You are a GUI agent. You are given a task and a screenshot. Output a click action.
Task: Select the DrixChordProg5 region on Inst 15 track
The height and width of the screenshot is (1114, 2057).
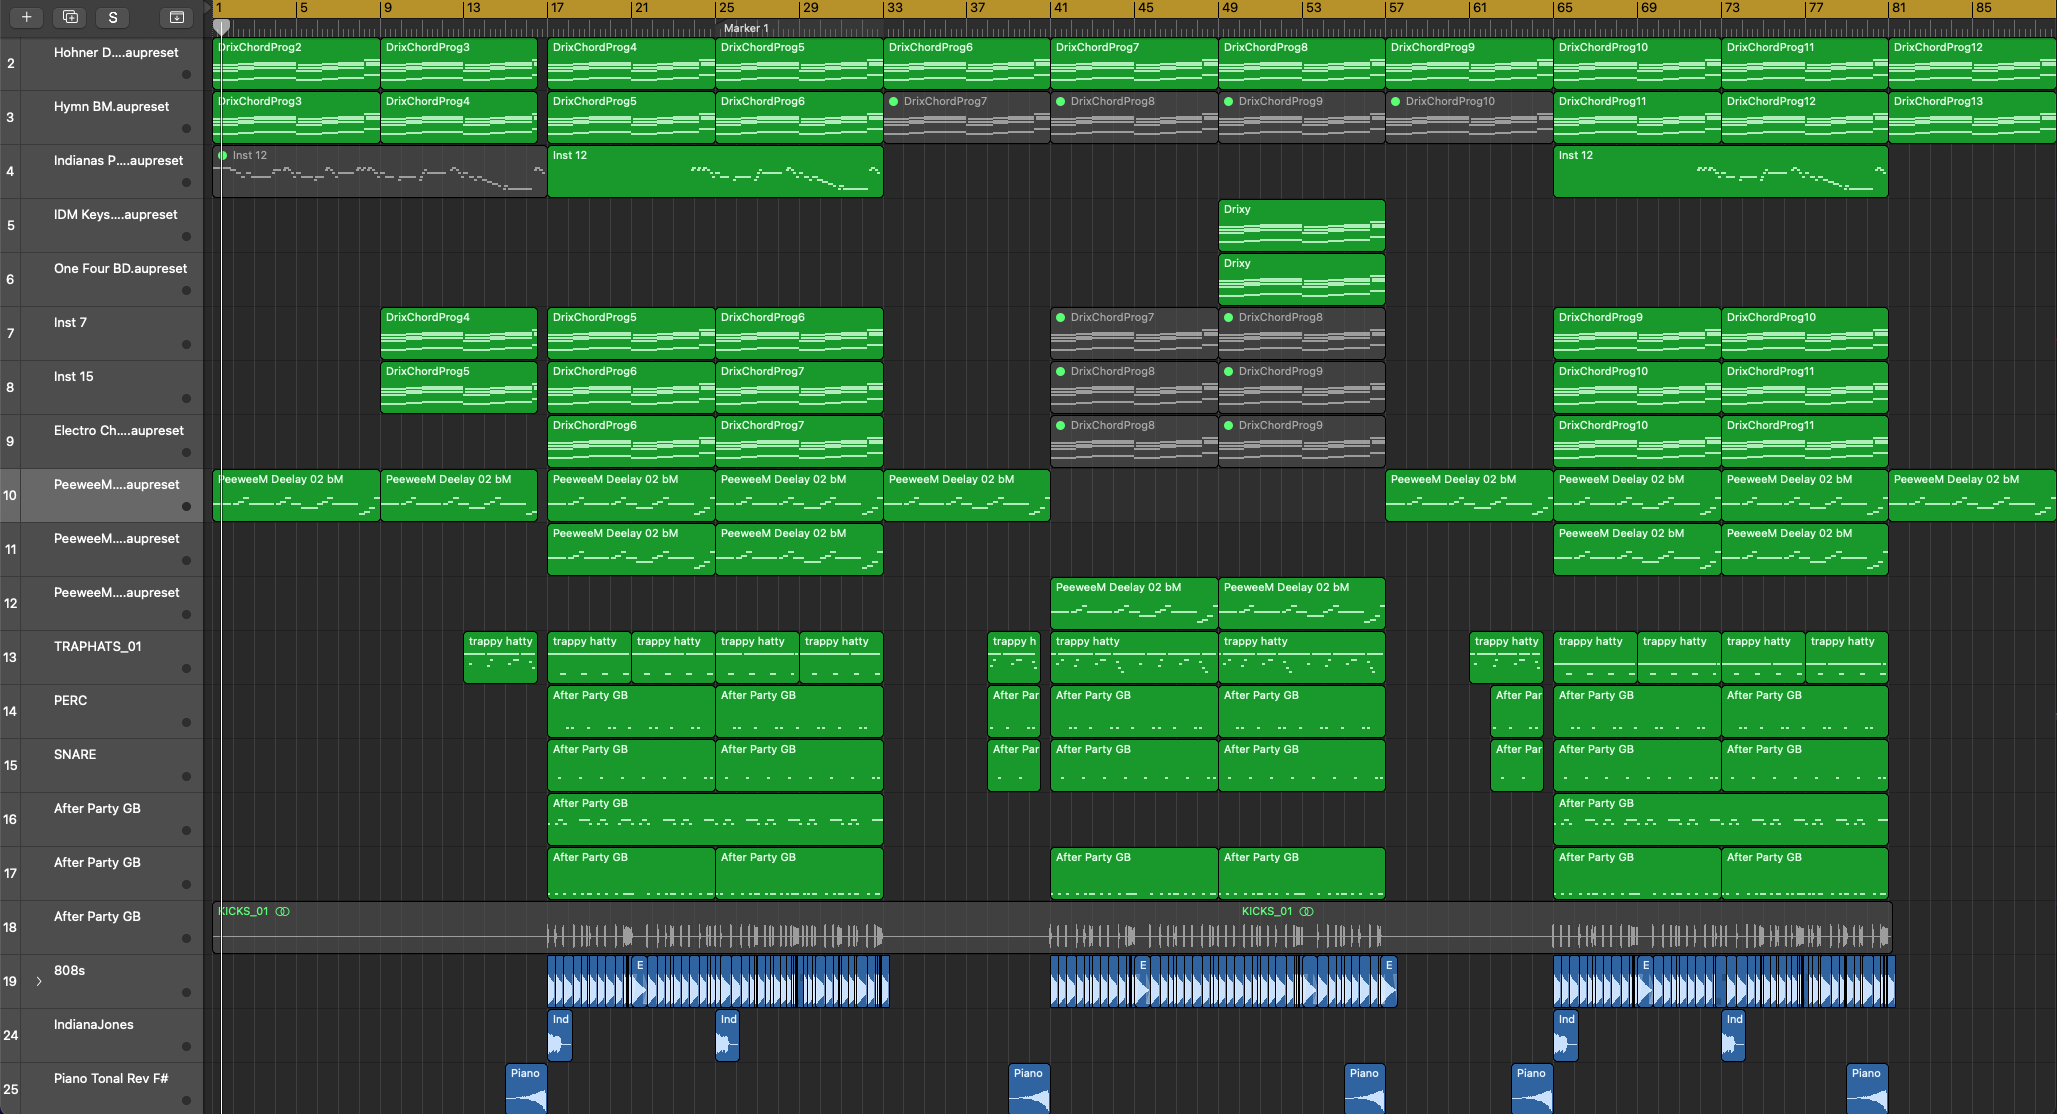tap(459, 388)
